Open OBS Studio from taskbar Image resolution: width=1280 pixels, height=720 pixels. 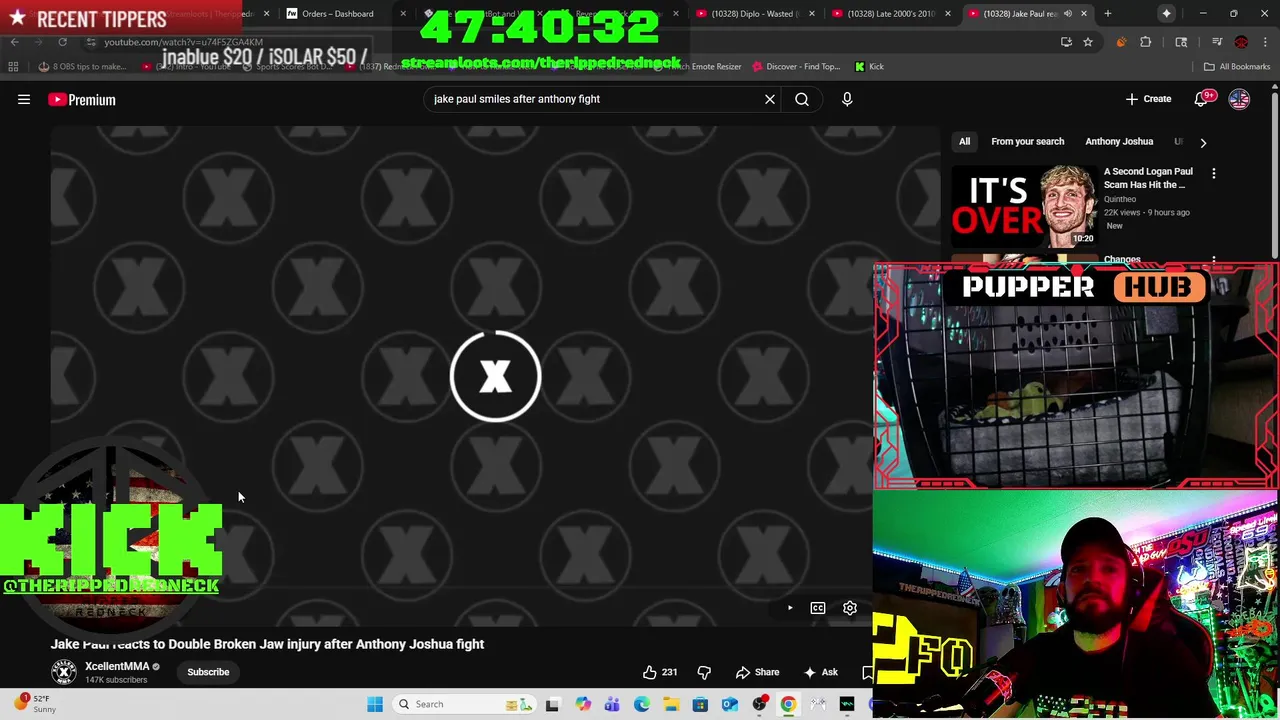tap(760, 704)
